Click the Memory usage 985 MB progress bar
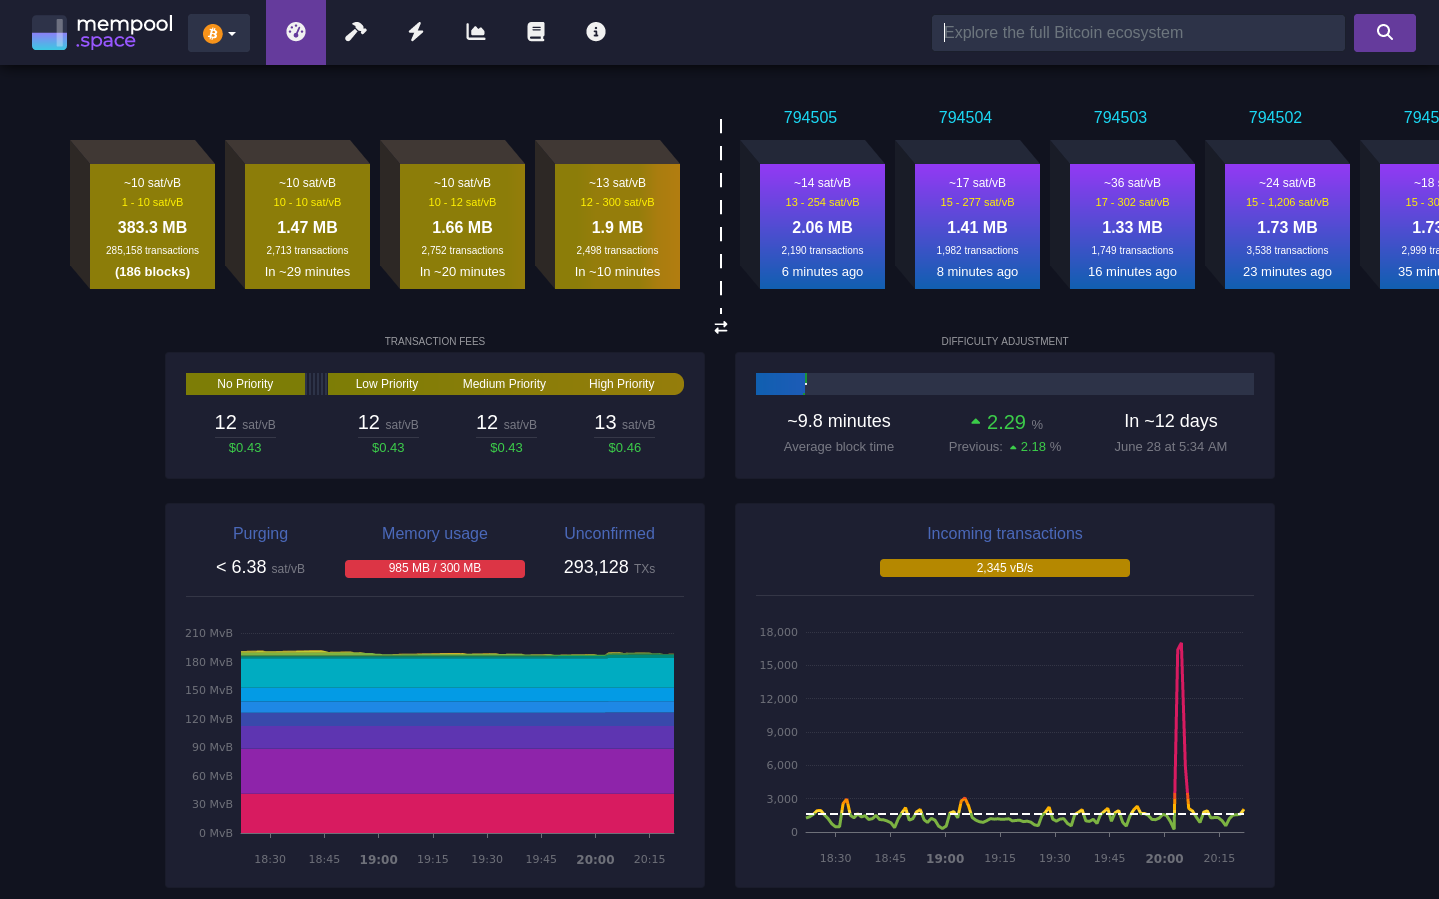Viewport: 1439px width, 899px height. (x=435, y=568)
